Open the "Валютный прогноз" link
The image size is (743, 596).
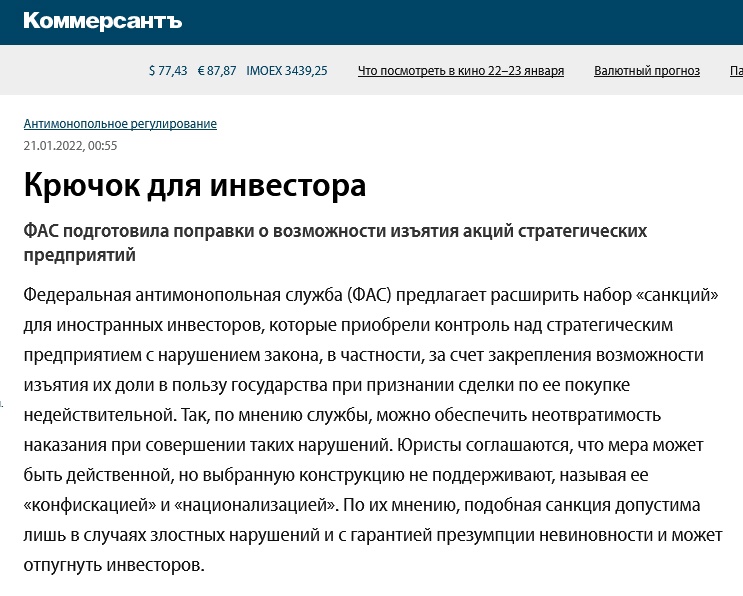tap(647, 71)
